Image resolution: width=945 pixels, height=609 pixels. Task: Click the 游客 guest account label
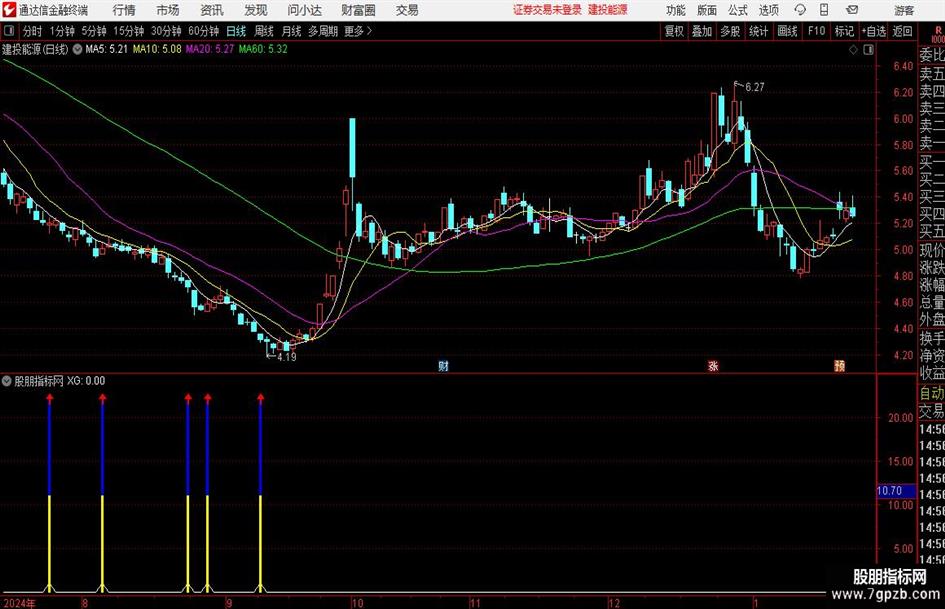904,10
